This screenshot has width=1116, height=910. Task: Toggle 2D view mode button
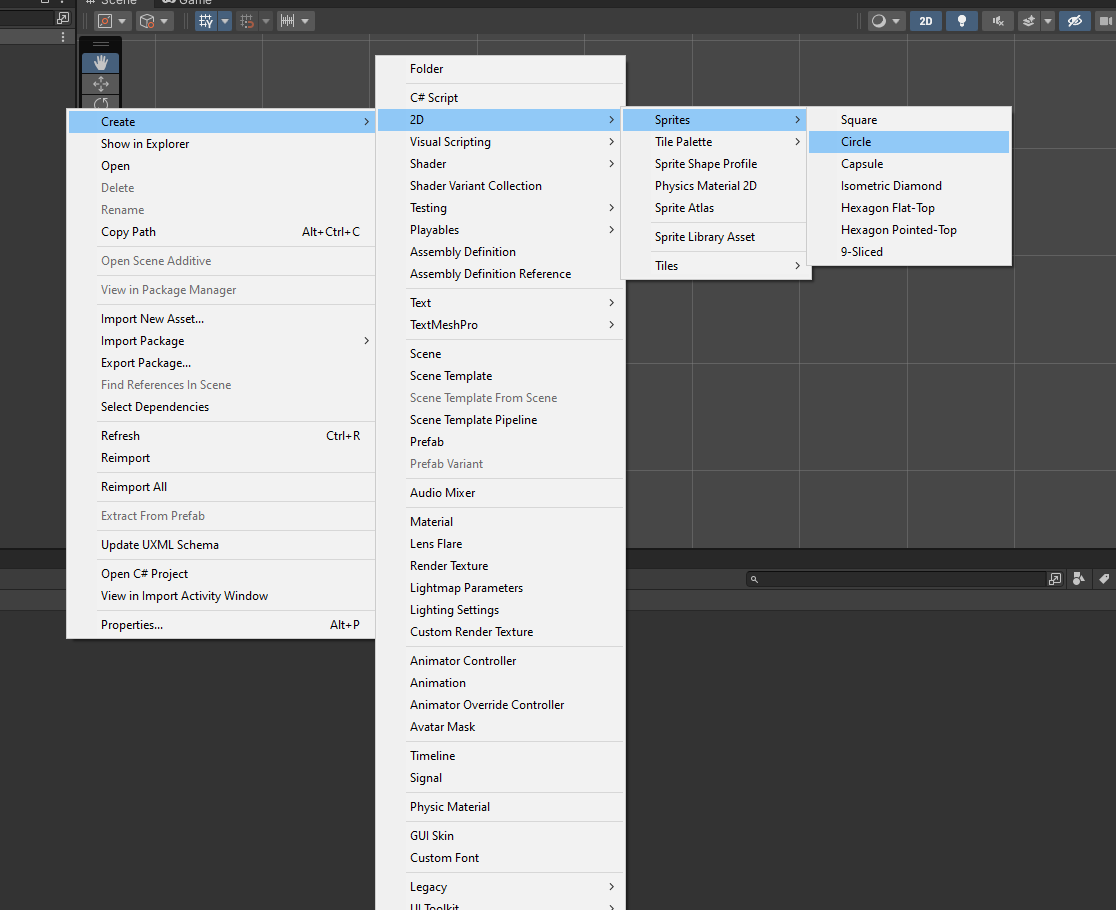[x=926, y=21]
